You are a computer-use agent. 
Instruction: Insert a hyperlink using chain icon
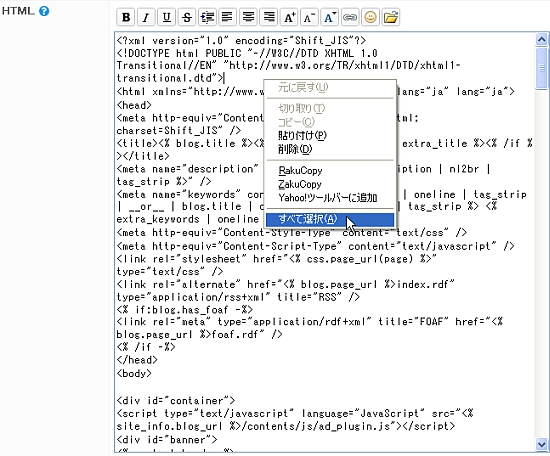(350, 17)
